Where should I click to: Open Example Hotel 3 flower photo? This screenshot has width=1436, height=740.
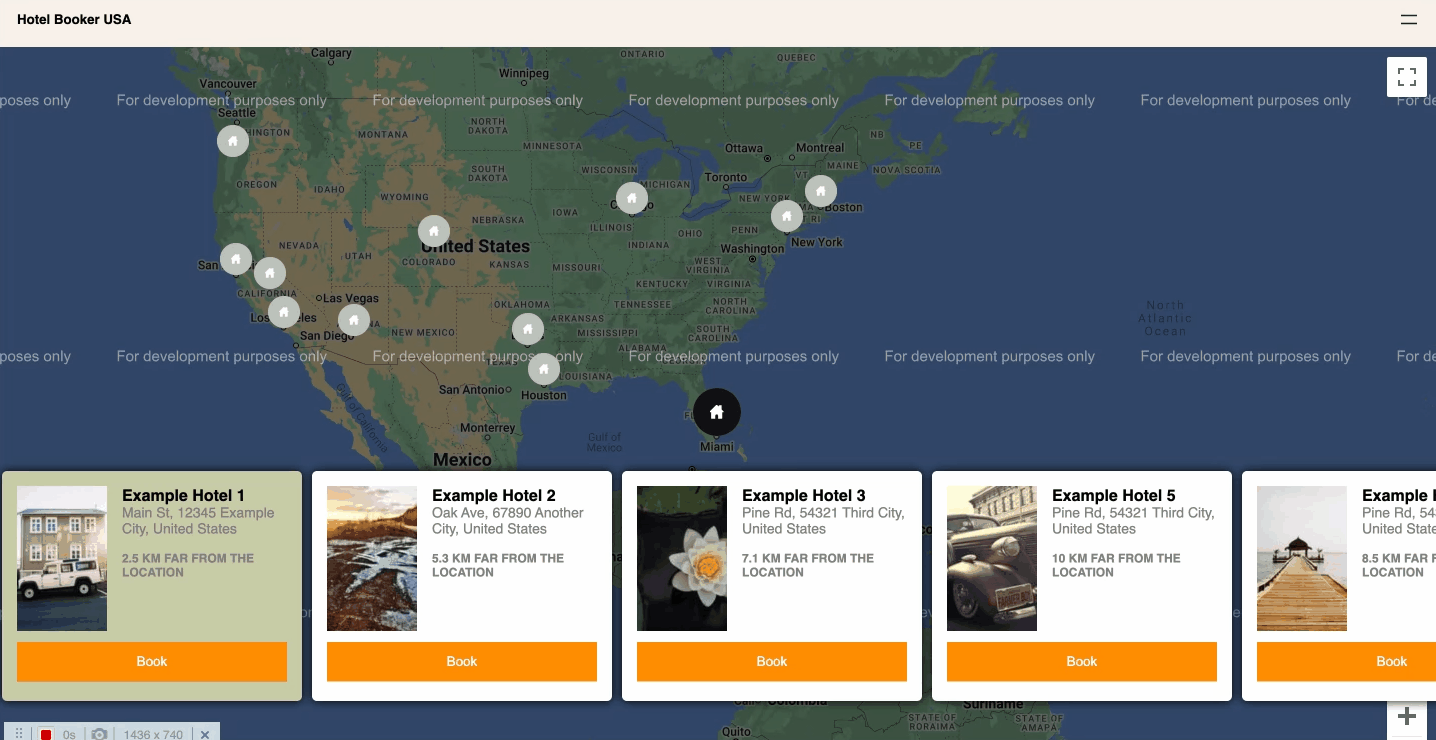click(x=682, y=559)
